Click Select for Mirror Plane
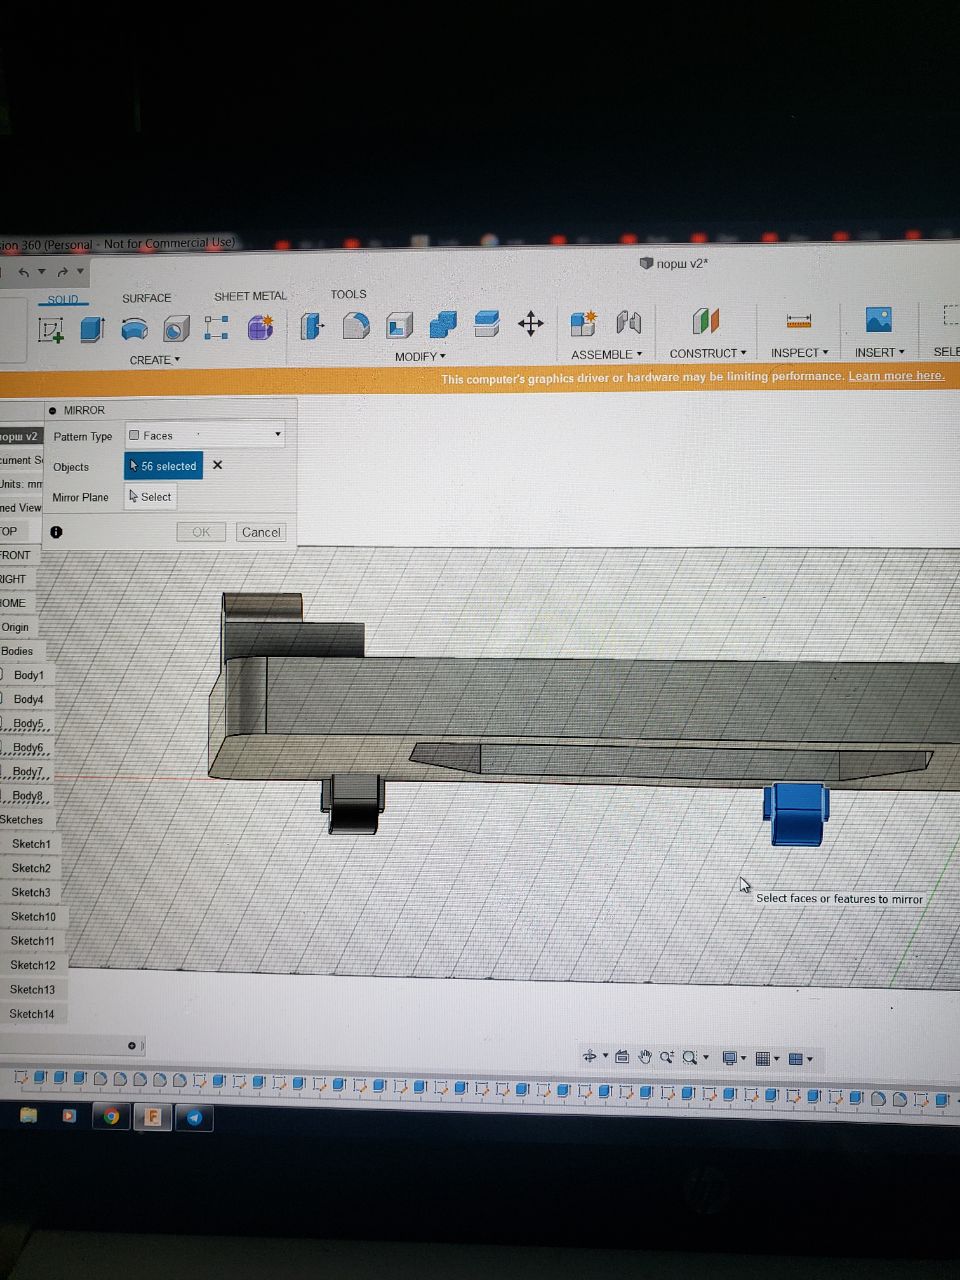 (150, 497)
